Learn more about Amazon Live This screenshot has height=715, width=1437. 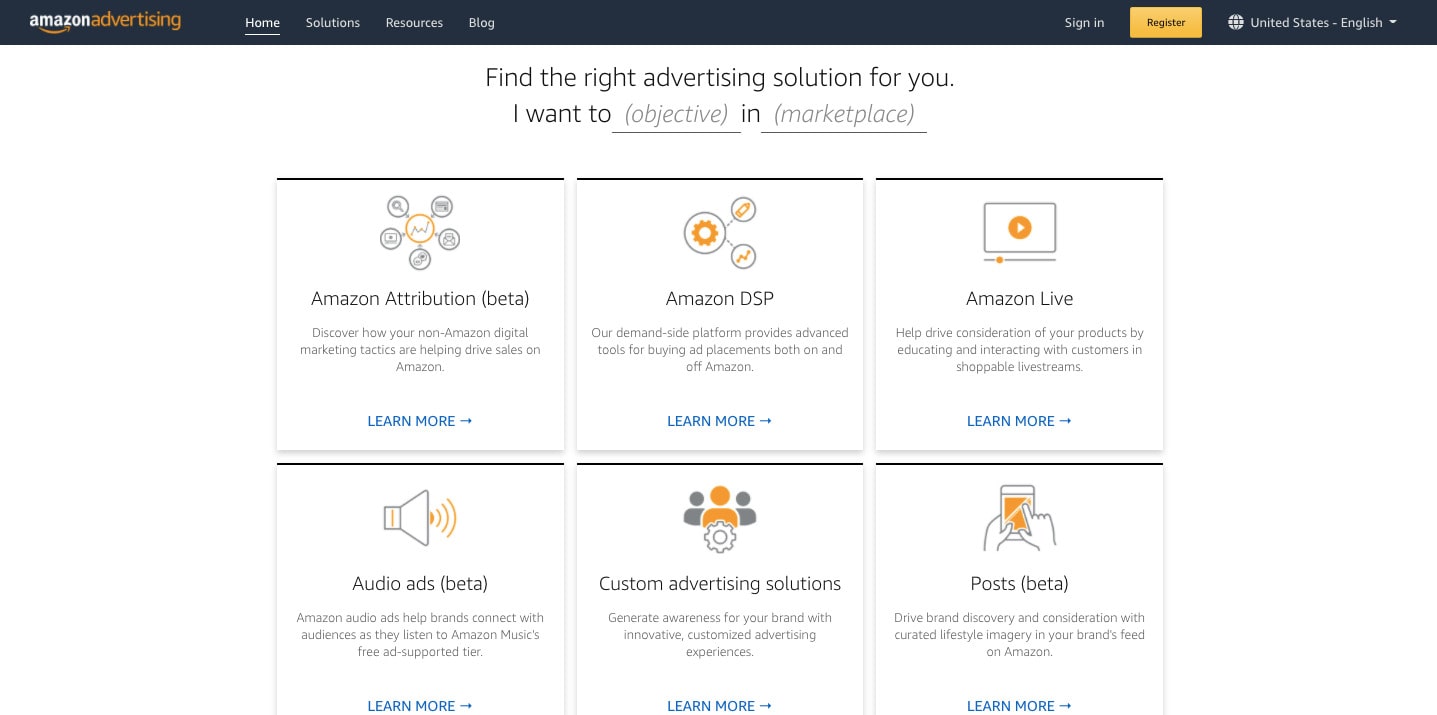pyautogui.click(x=1019, y=421)
